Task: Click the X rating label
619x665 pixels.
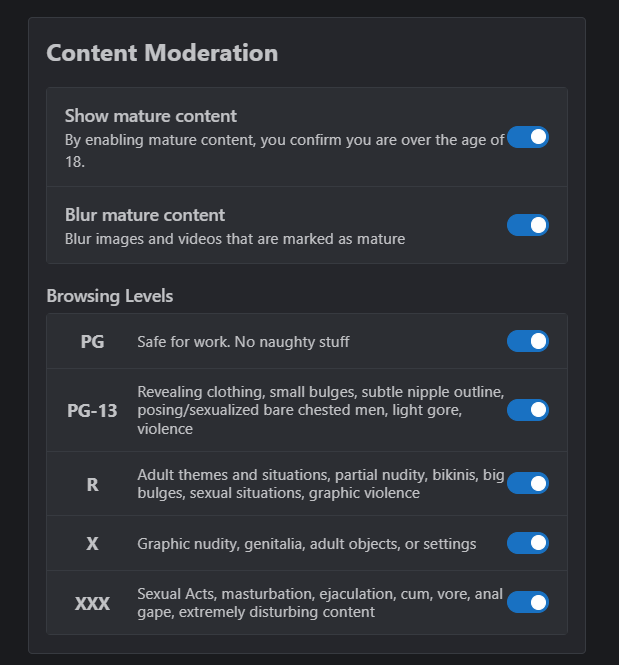Action: tap(92, 544)
